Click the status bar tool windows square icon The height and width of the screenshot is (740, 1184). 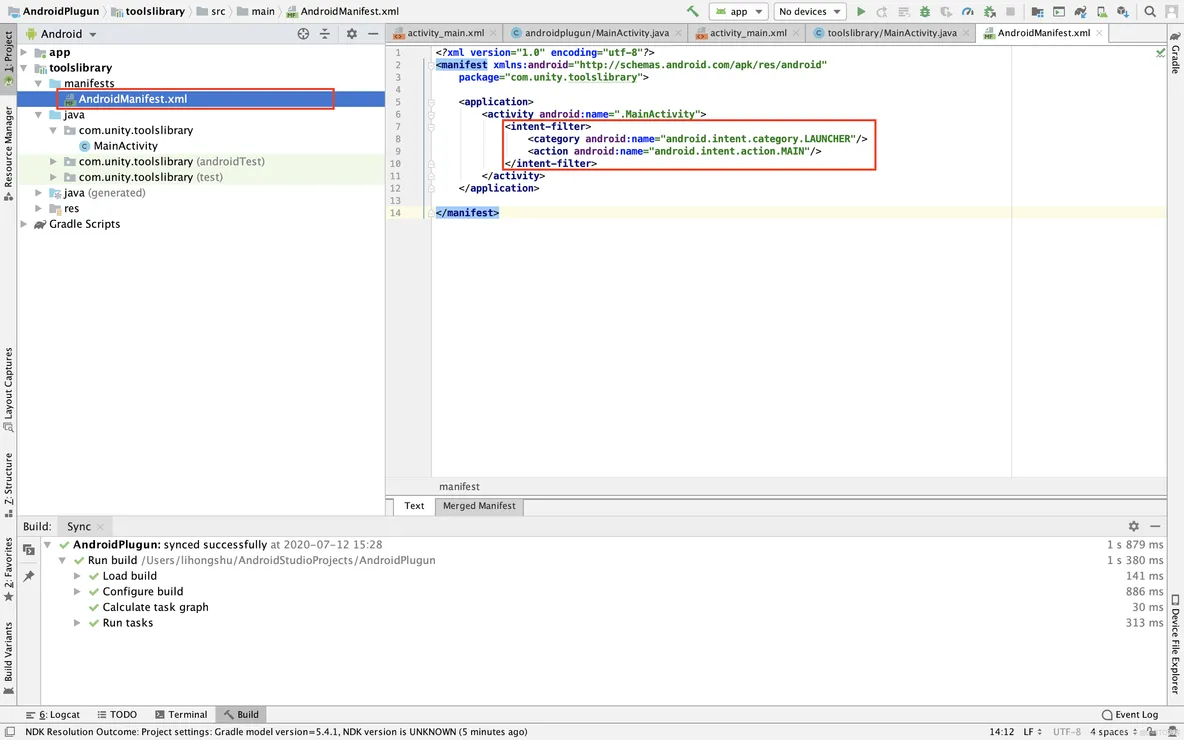click(10, 732)
